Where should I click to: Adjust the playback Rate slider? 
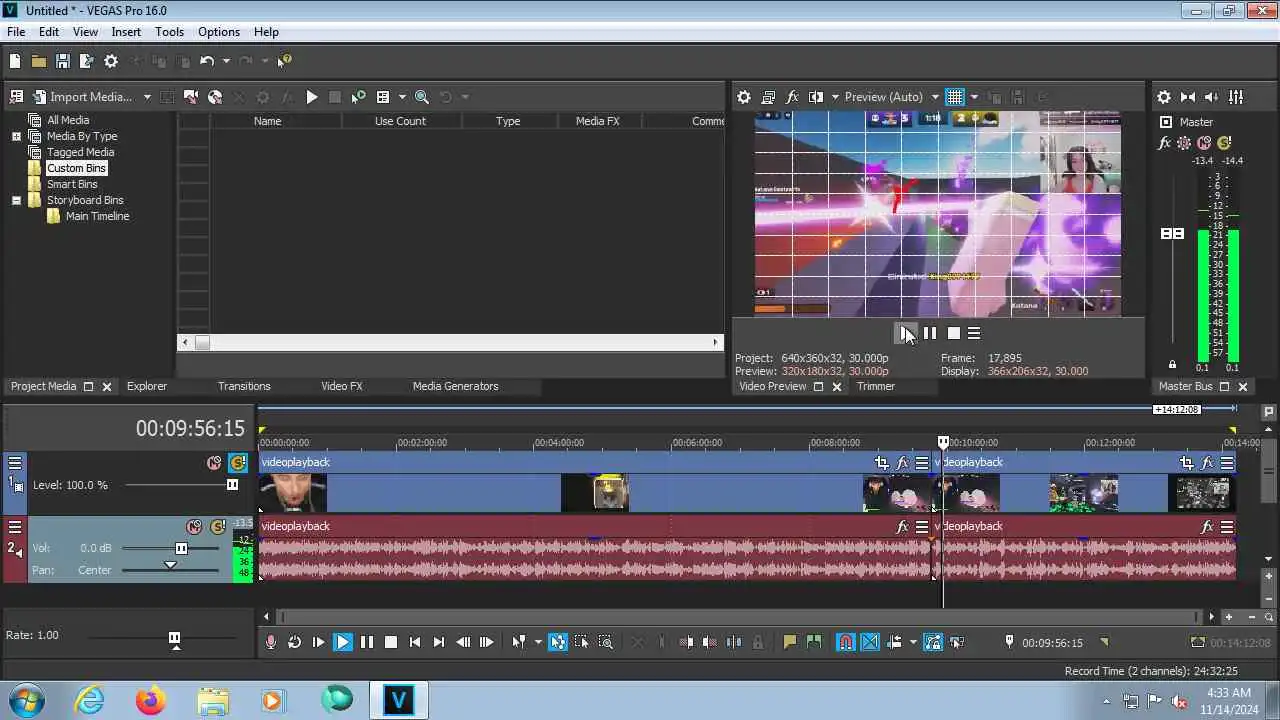[x=174, y=637]
